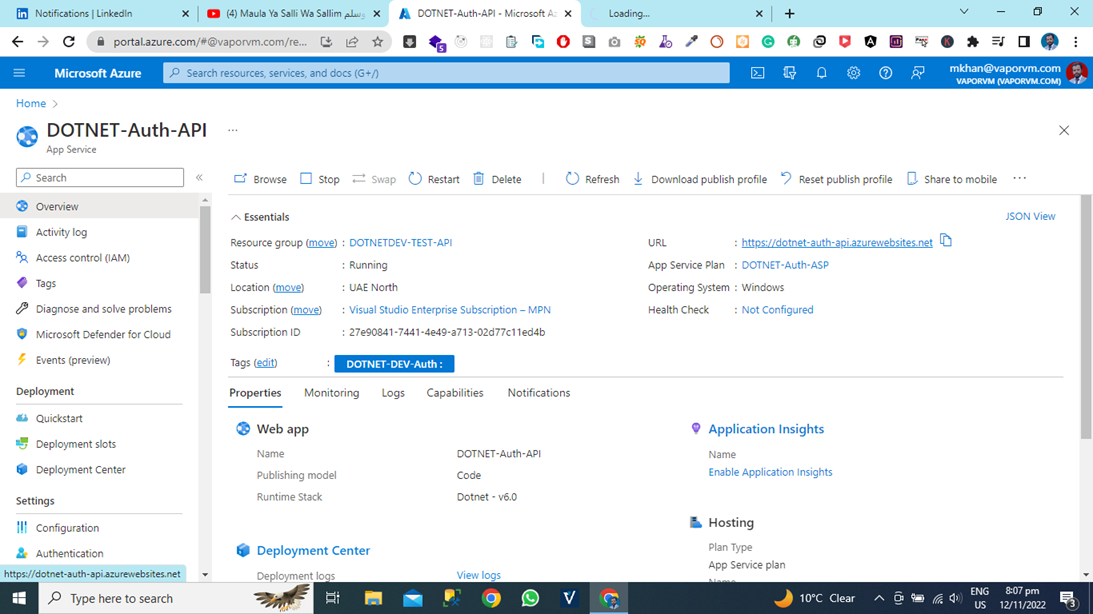Open the DOTNETDEV-TEST-API resource group link
1093x614 pixels.
400,241
